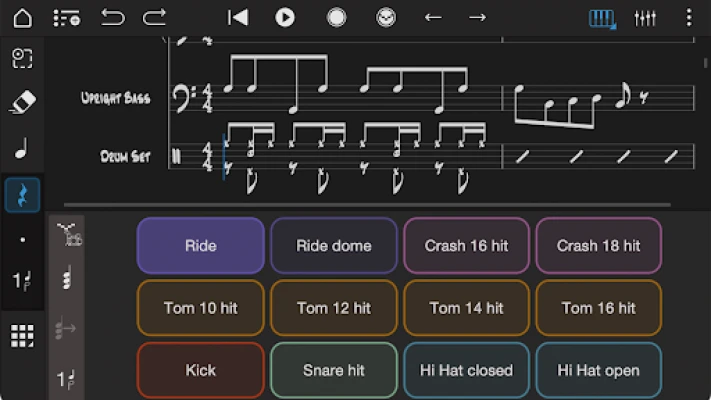
Task: Toggle the piano keyboard input panel
Action: [602, 18]
